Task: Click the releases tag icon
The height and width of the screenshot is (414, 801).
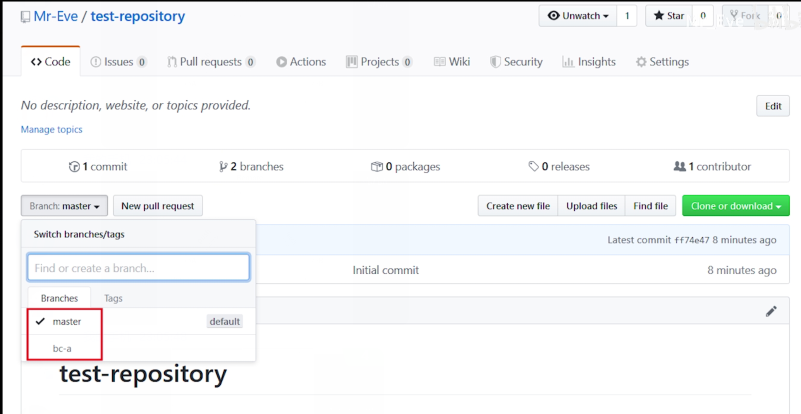Action: click(x=534, y=167)
